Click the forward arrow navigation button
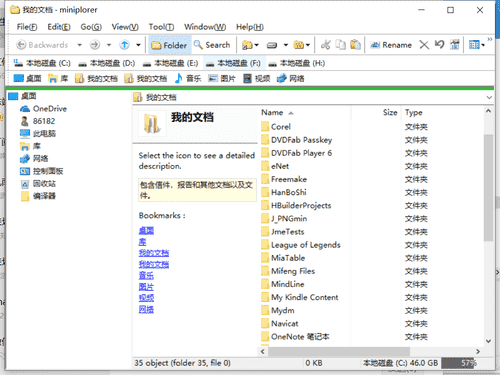 click(x=95, y=45)
